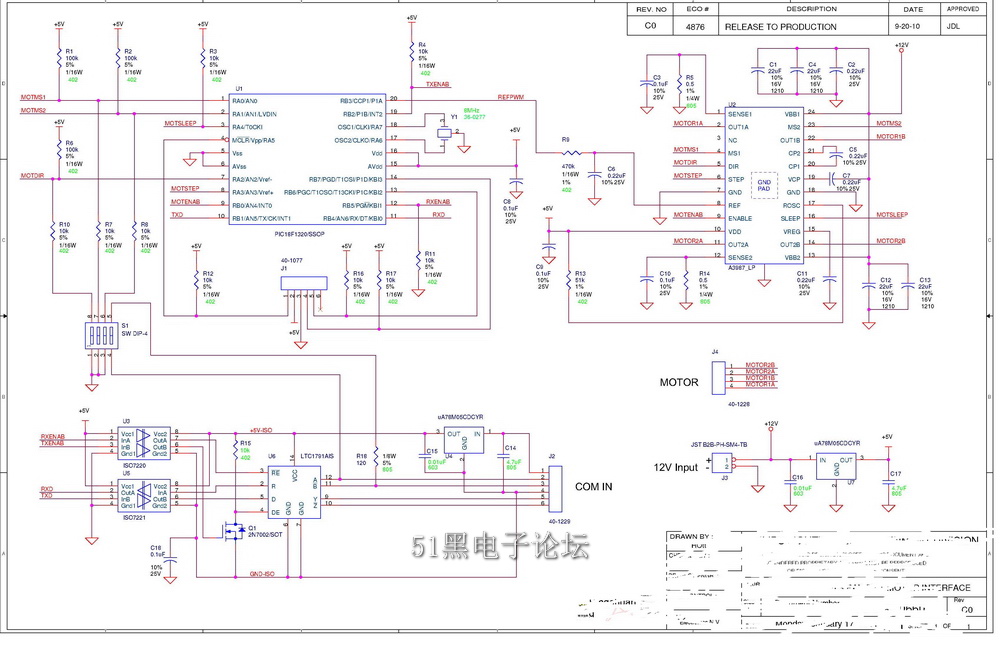Screen dimensions: 1000x647
Task: Select the MOTSLEEP net label at U1 pin 3
Action: (180, 123)
